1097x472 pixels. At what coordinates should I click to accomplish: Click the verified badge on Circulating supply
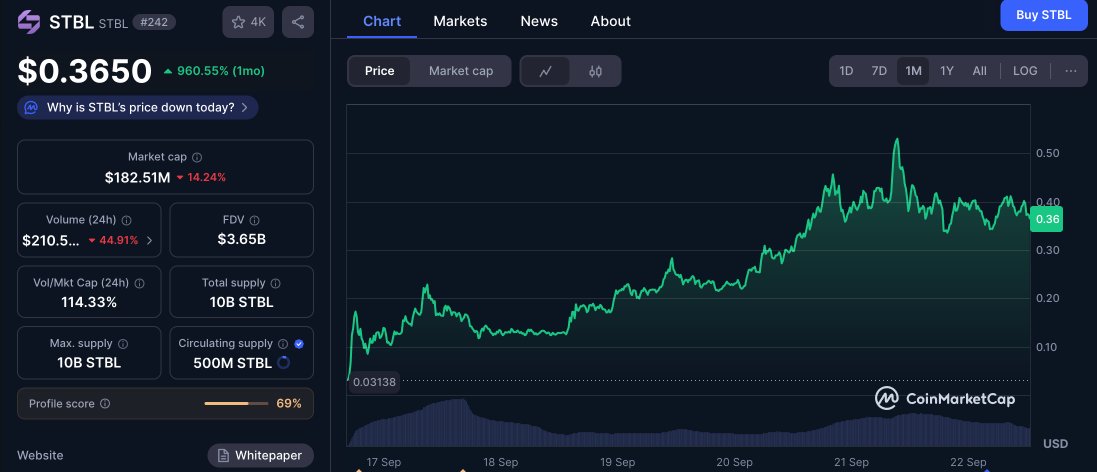(299, 344)
